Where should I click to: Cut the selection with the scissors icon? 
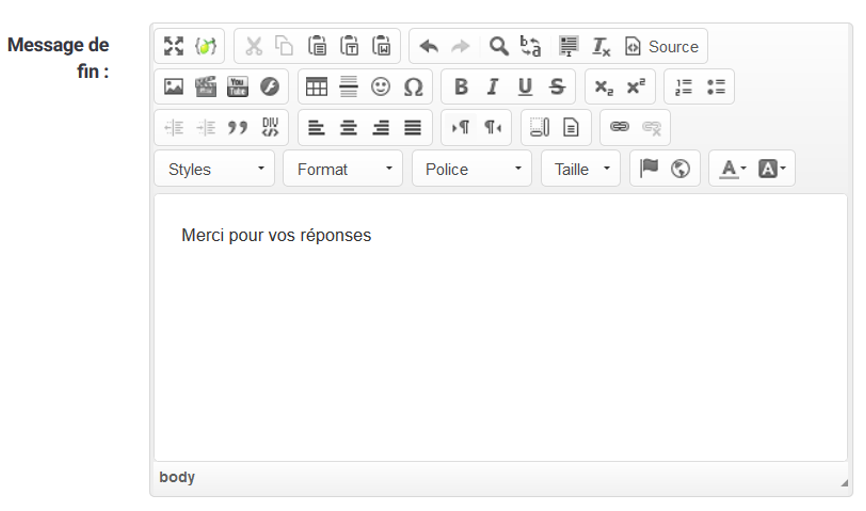254,46
